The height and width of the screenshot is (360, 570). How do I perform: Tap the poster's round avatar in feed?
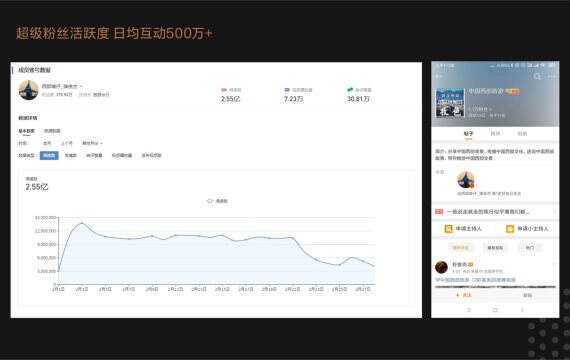441,267
